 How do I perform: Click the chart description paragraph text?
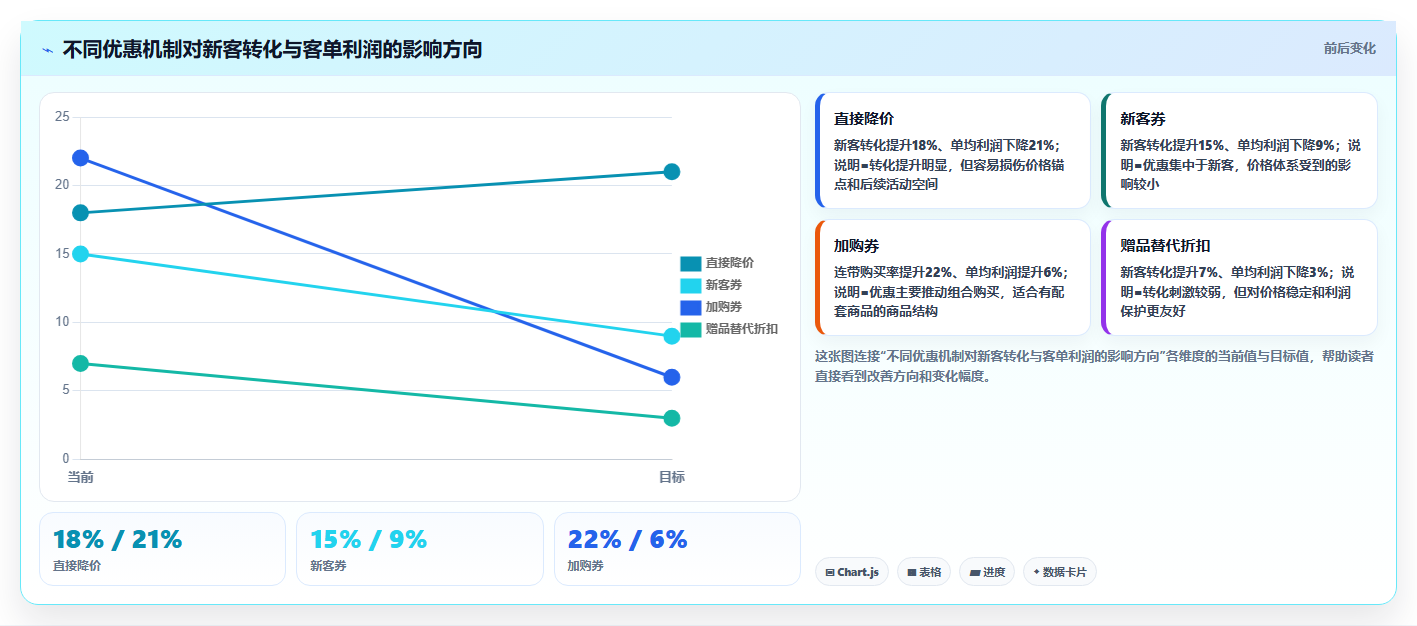(x=1094, y=366)
